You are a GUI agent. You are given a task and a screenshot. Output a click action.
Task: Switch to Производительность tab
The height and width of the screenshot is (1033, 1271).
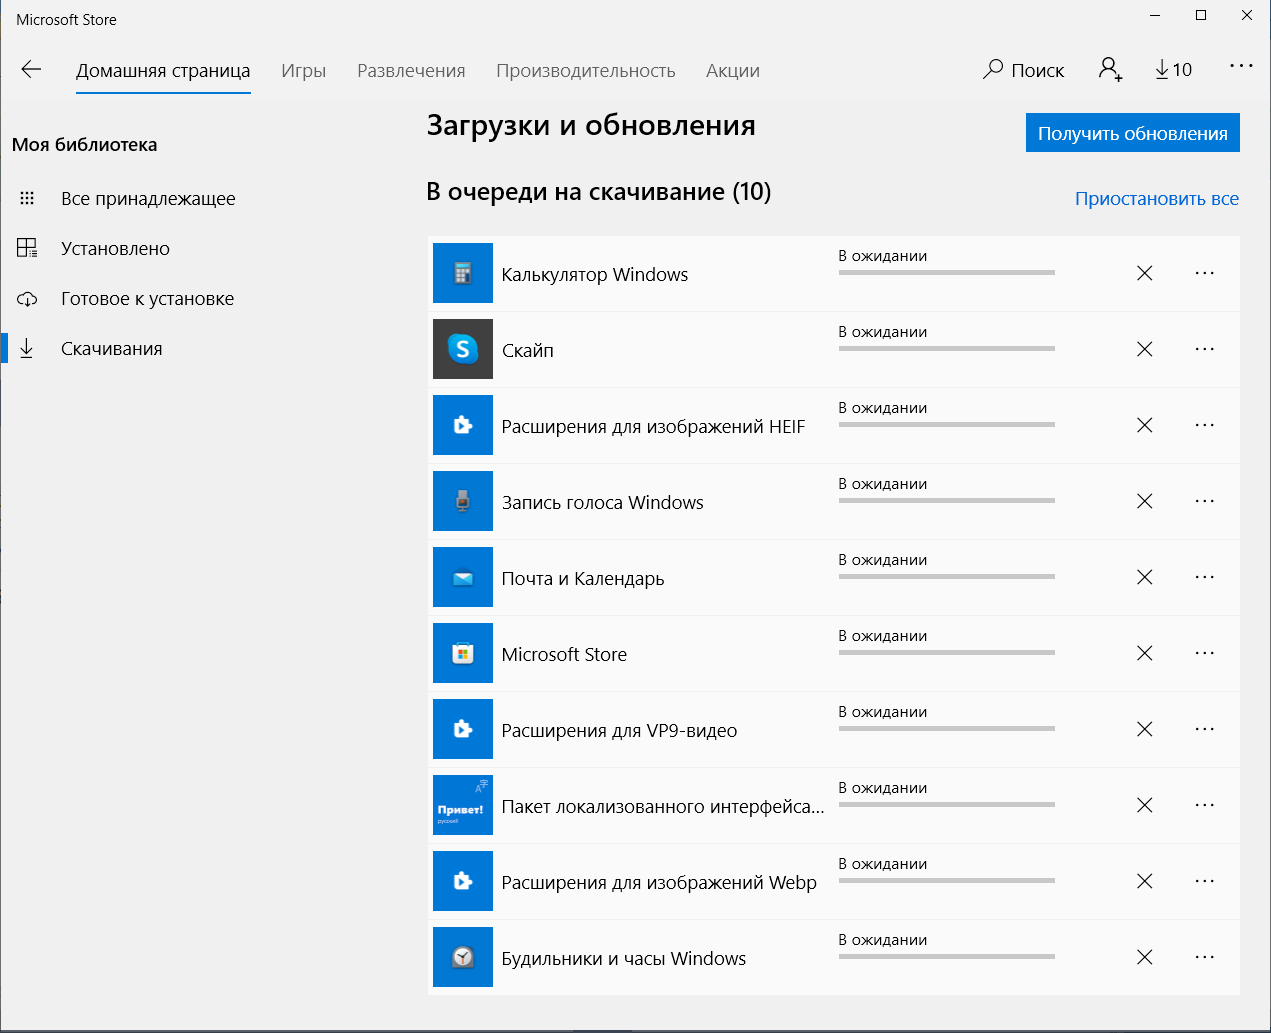coord(586,71)
